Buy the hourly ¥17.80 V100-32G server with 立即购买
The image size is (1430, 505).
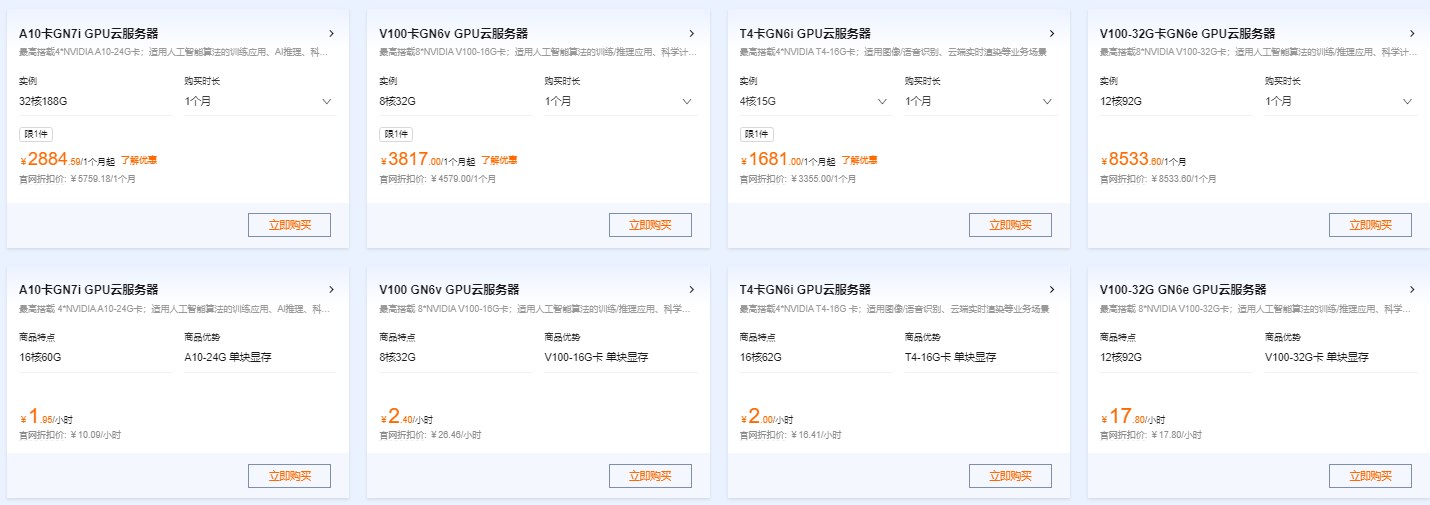click(x=1370, y=476)
